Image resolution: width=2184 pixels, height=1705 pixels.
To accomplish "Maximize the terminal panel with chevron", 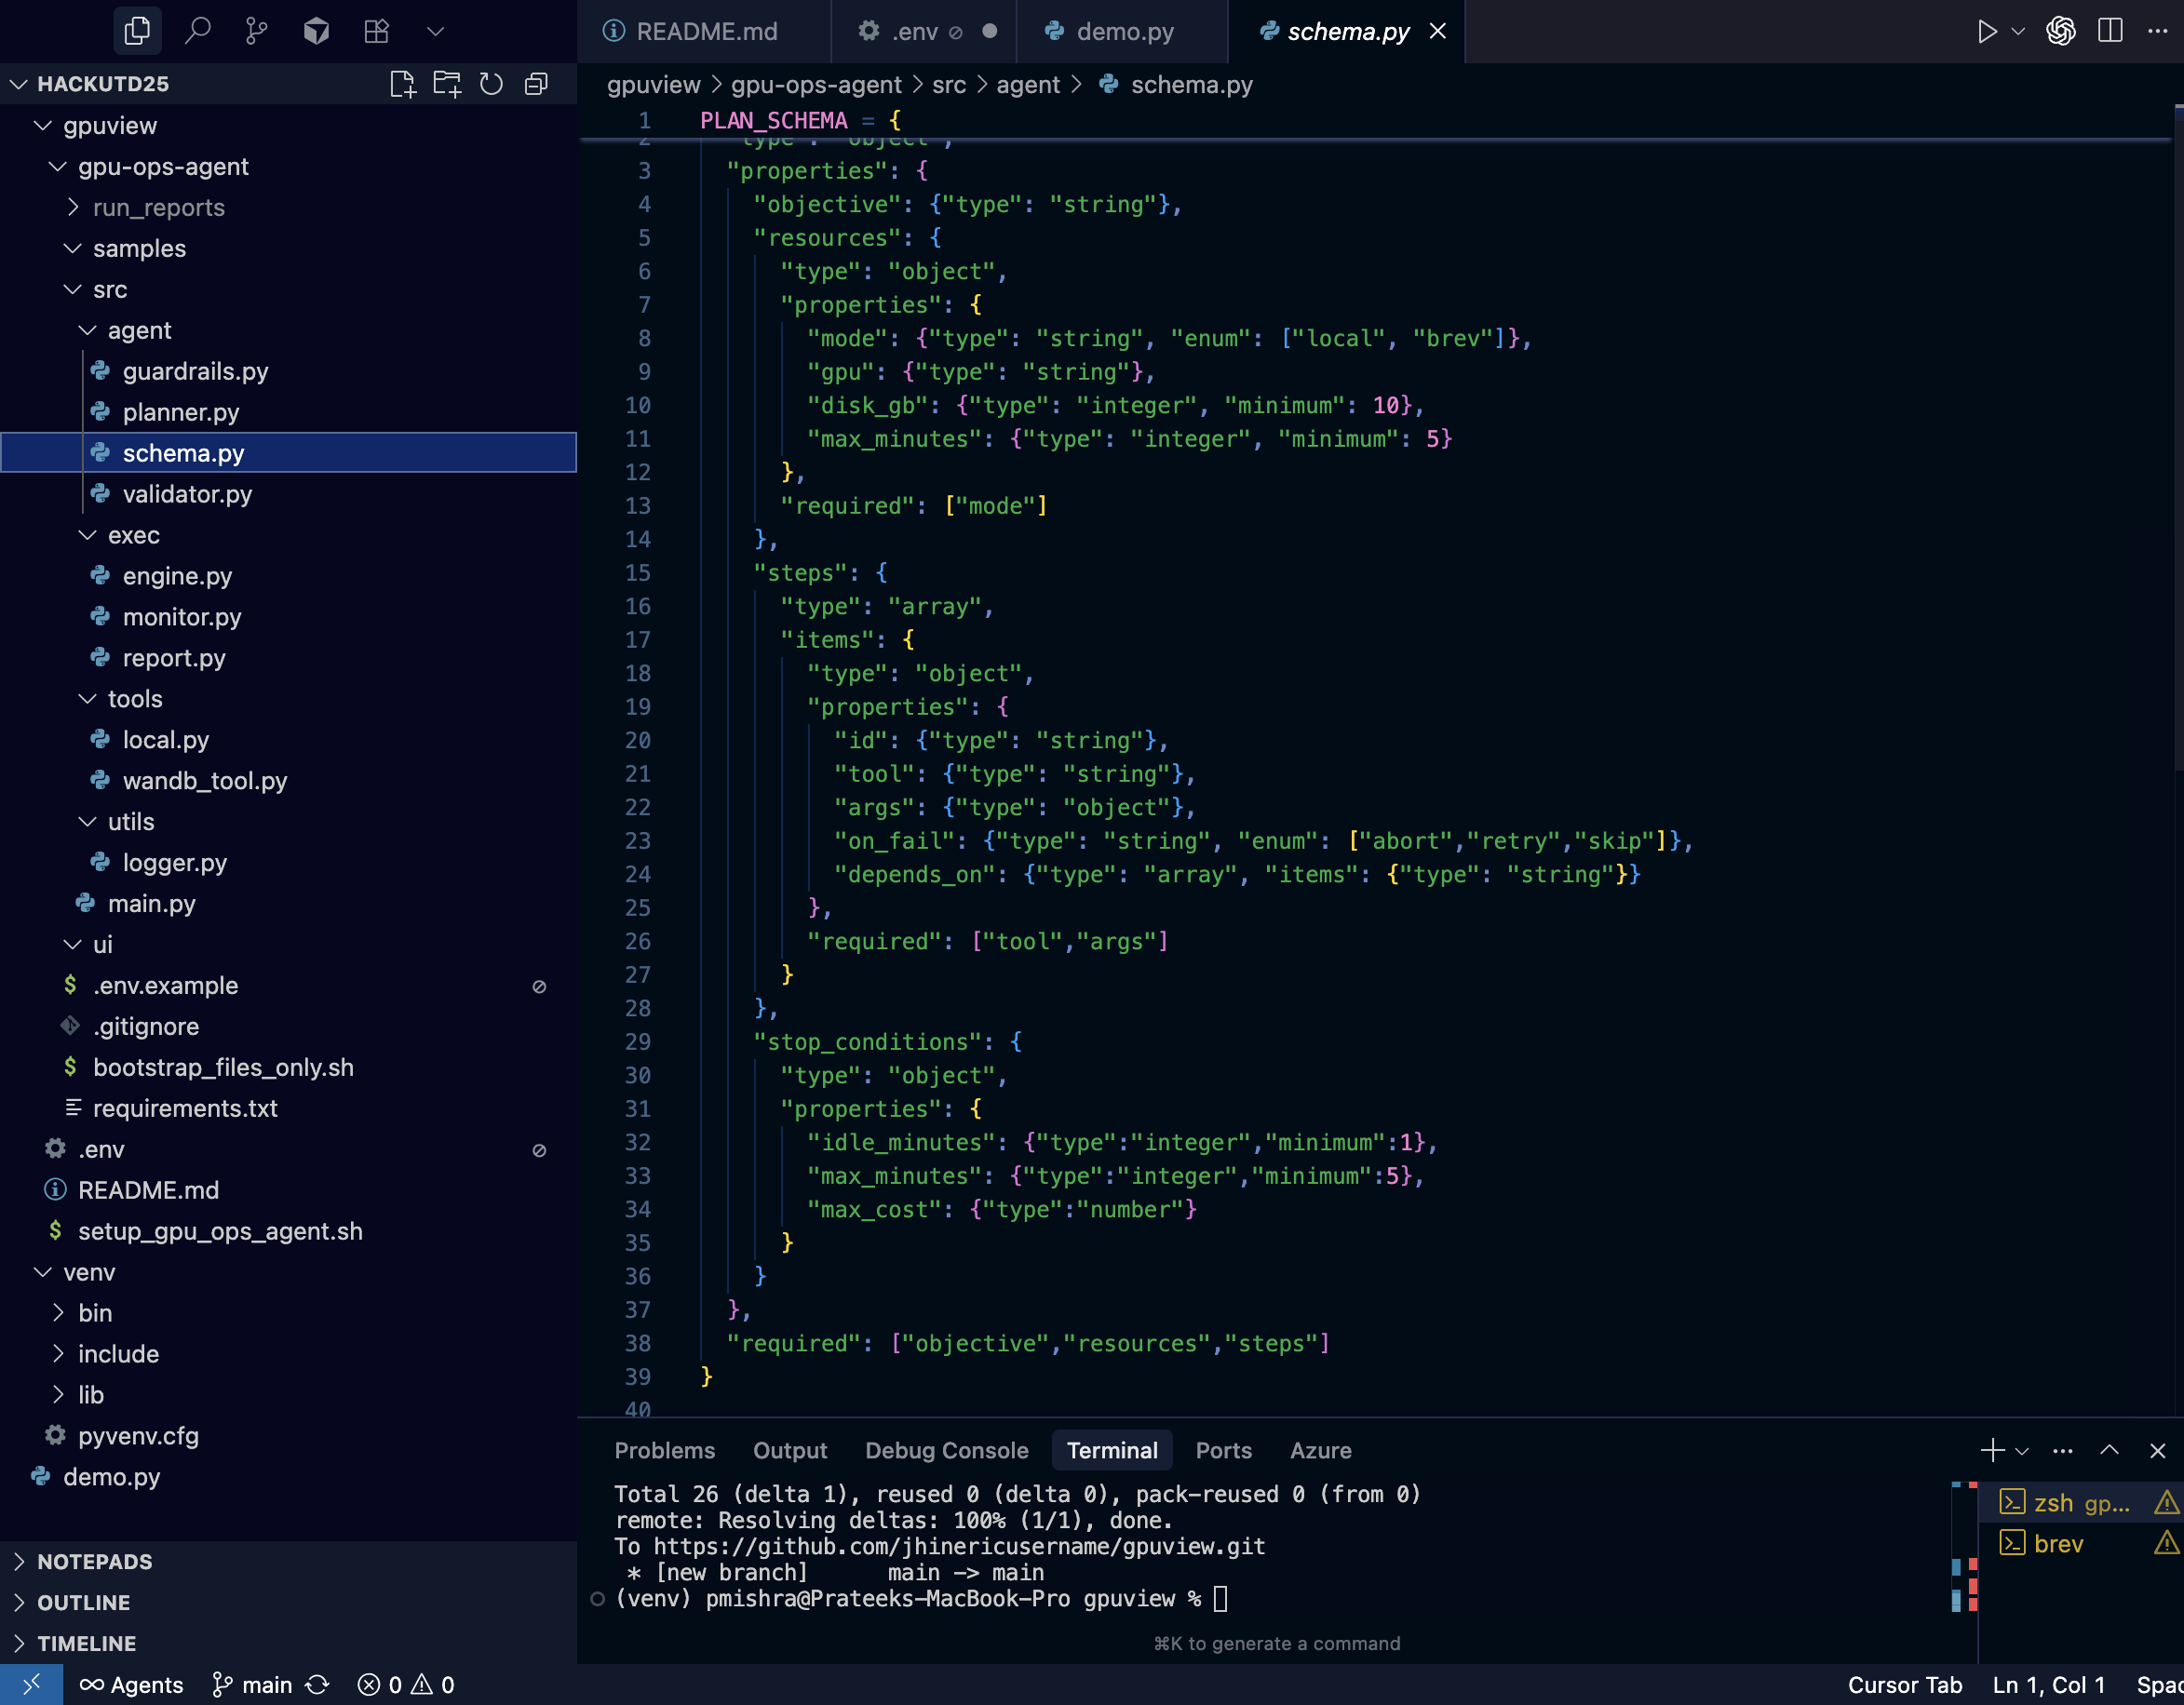I will [x=2109, y=1450].
